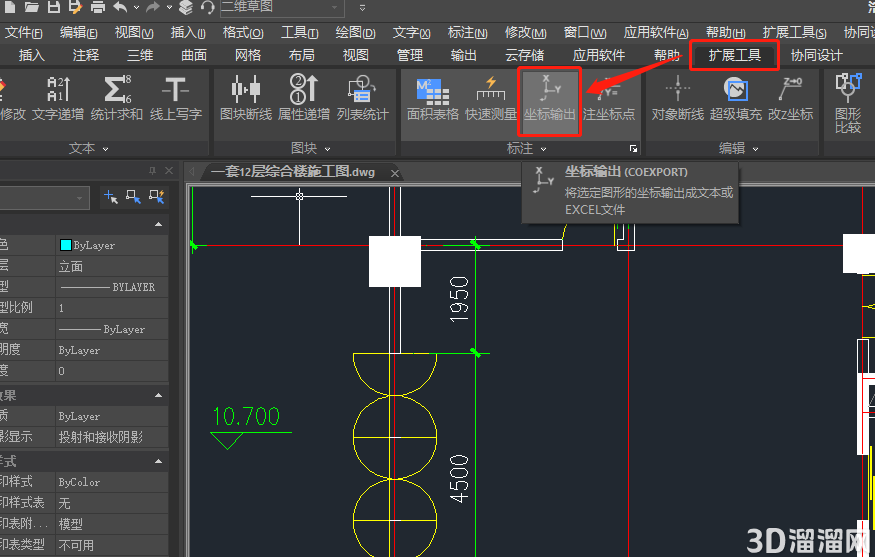
Task: Select the 超级填充 tool
Action: point(735,99)
